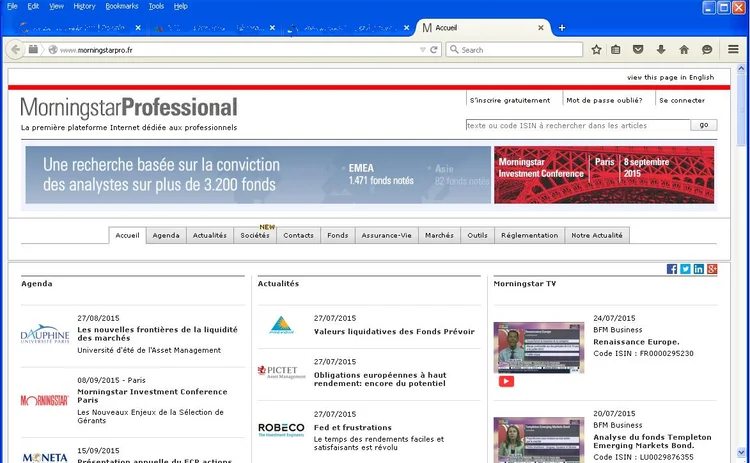The width and height of the screenshot is (750, 463).
Task: Click the Prévoir triangle logo
Action: click(x=281, y=325)
